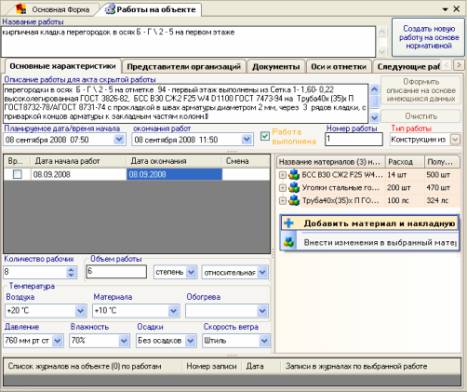
Task: Click the blue plus icon for adding material
Action: click(x=289, y=223)
